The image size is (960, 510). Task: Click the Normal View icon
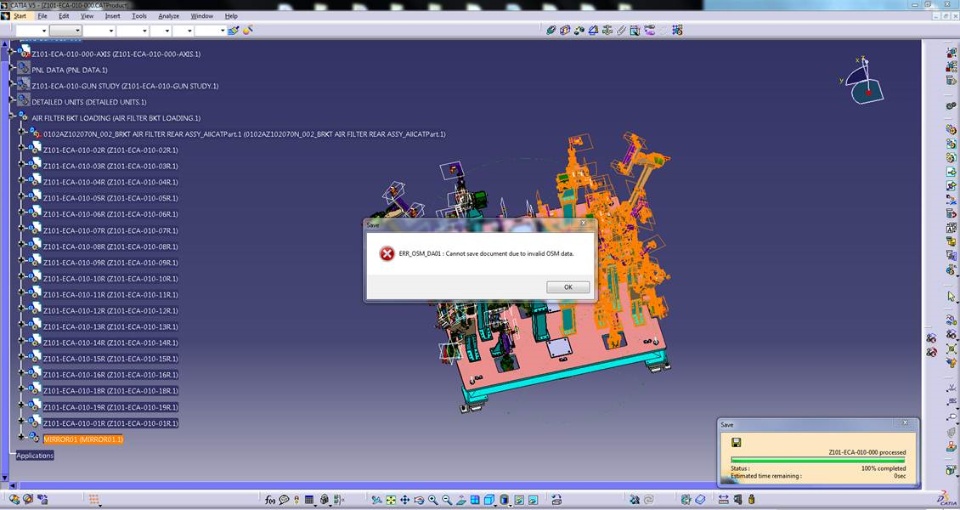pyautogui.click(x=461, y=500)
